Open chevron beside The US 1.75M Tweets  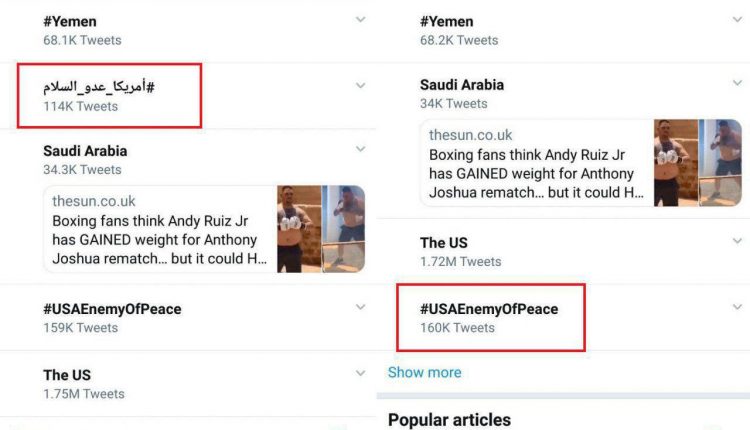pyautogui.click(x=360, y=374)
